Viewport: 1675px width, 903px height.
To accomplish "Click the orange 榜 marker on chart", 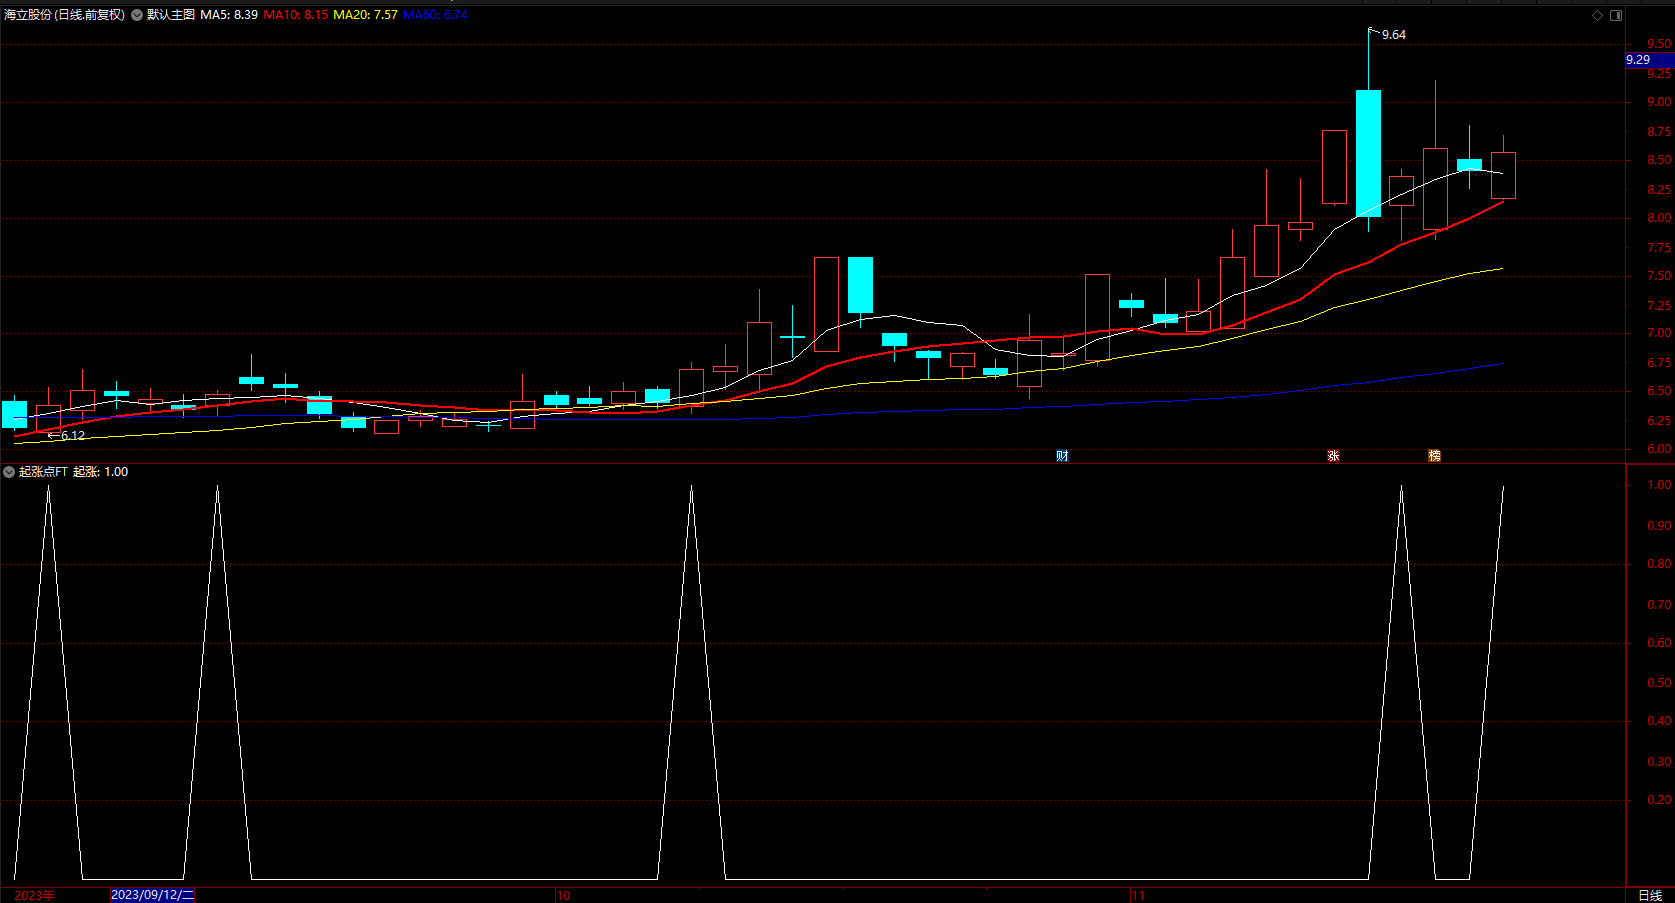I will 1434,456.
